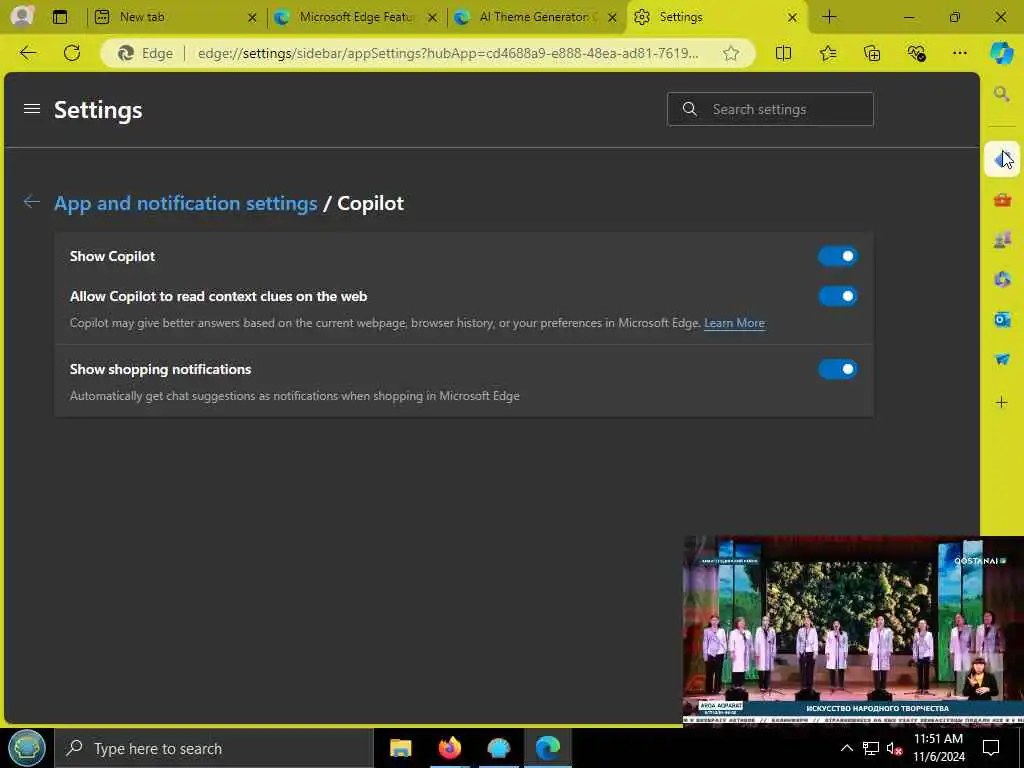Go back using the toolbar arrow
The height and width of the screenshot is (768, 1024).
pos(28,53)
